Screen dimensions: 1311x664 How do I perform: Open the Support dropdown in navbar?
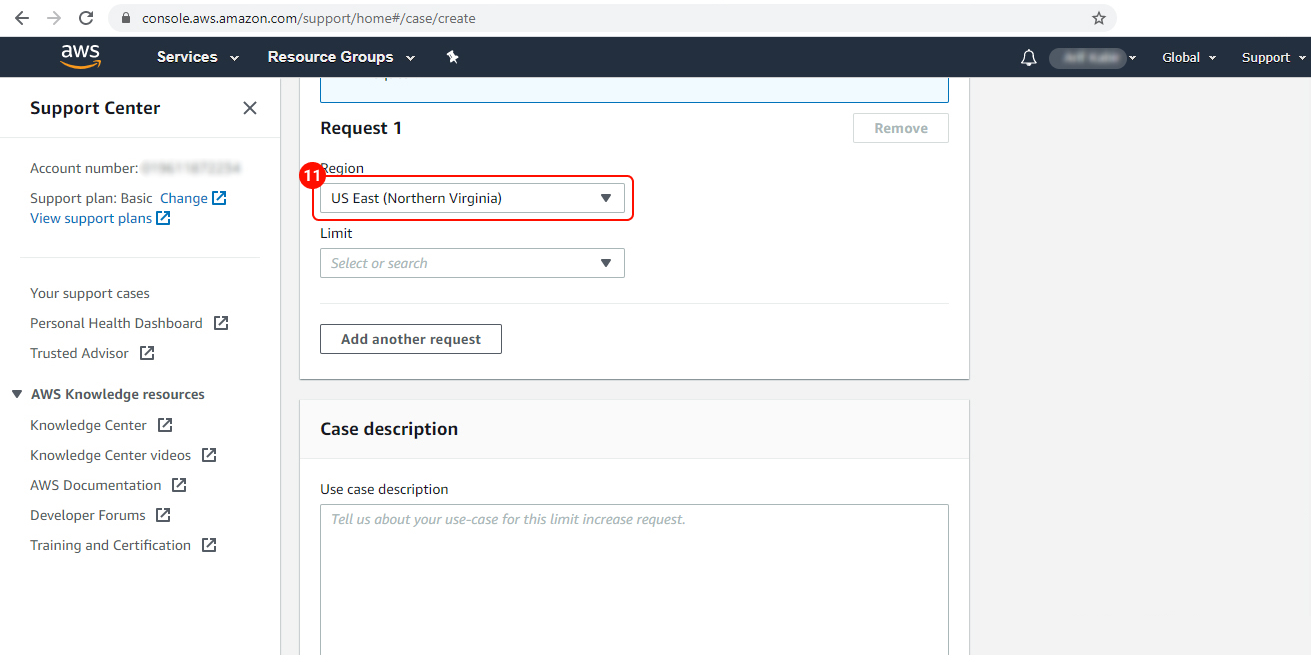pos(1274,58)
